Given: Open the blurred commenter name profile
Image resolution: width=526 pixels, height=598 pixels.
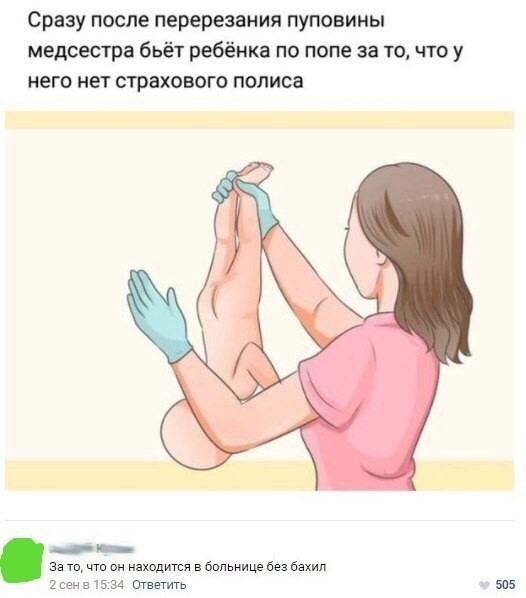Looking at the screenshot, I should pos(92,549).
